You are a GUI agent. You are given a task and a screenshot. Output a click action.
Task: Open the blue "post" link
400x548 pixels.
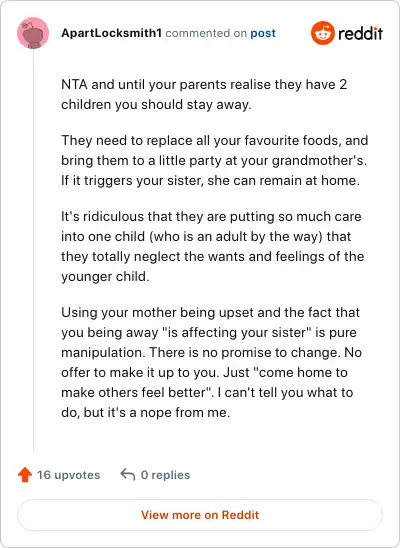coord(263,33)
